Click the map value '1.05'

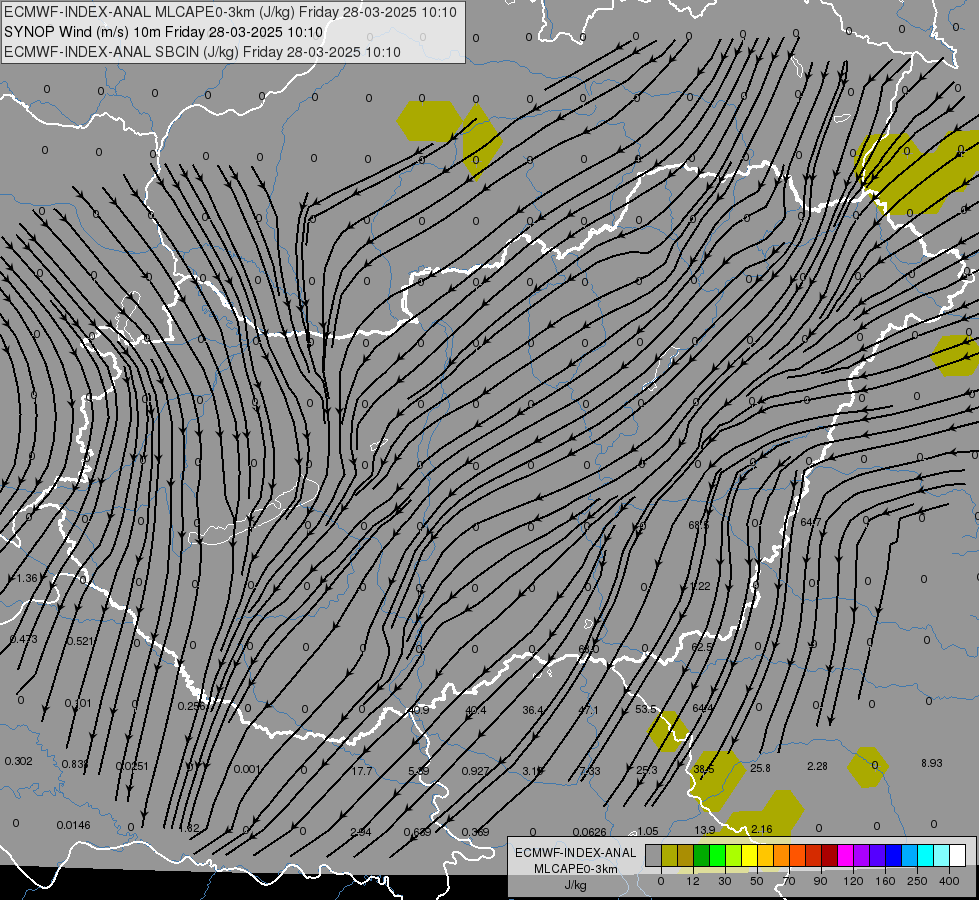[x=647, y=831]
